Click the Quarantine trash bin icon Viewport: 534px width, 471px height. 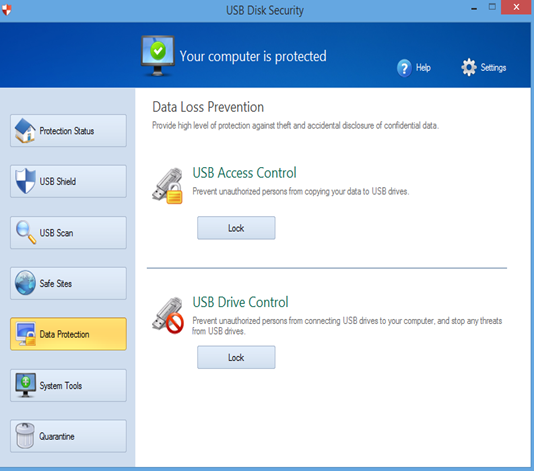click(x=25, y=436)
